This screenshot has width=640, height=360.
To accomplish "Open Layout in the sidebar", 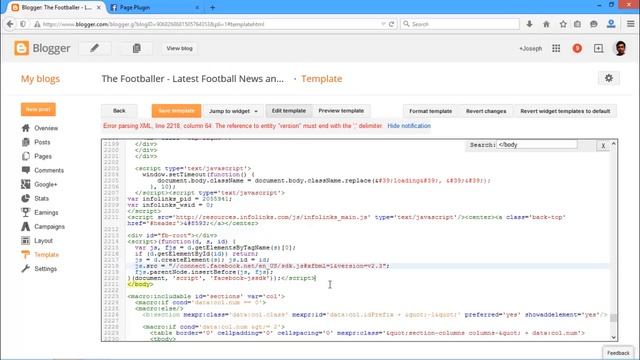I will 43,241.
